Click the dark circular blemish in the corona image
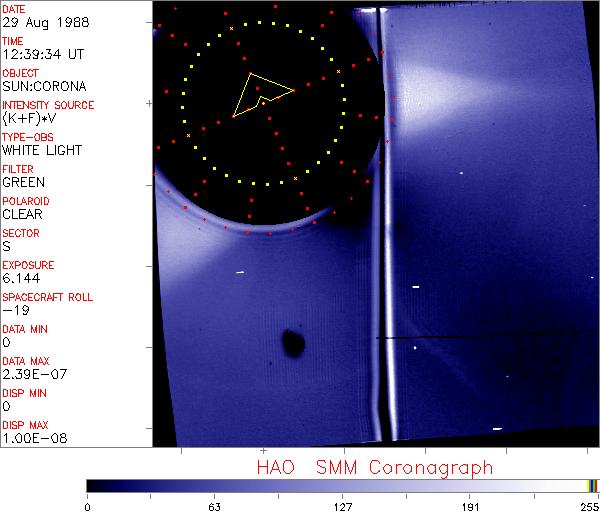This screenshot has width=600, height=512. [293, 344]
